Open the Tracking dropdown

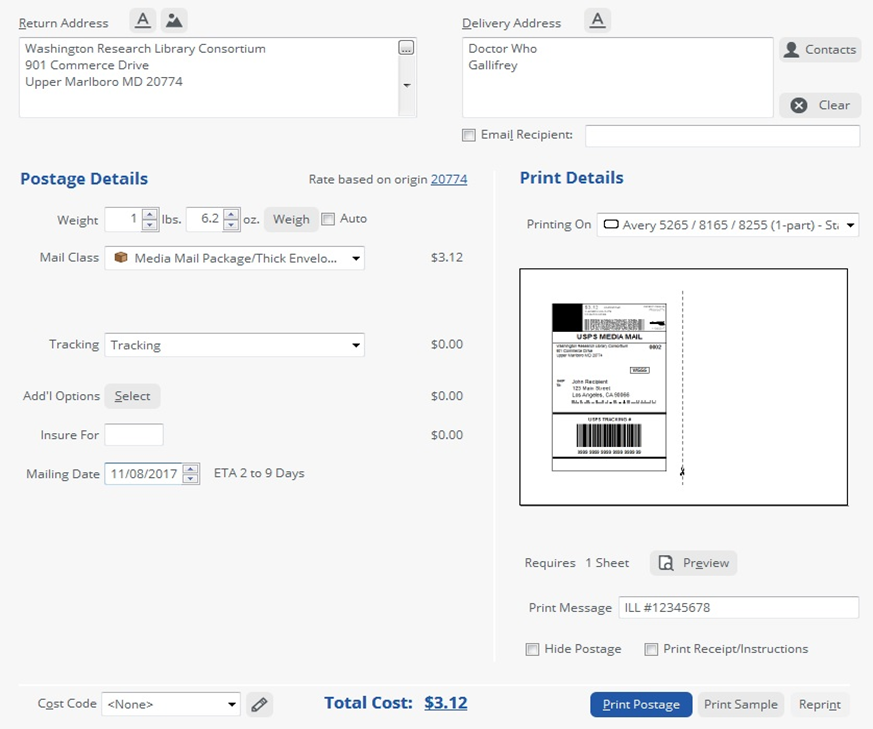(235, 345)
